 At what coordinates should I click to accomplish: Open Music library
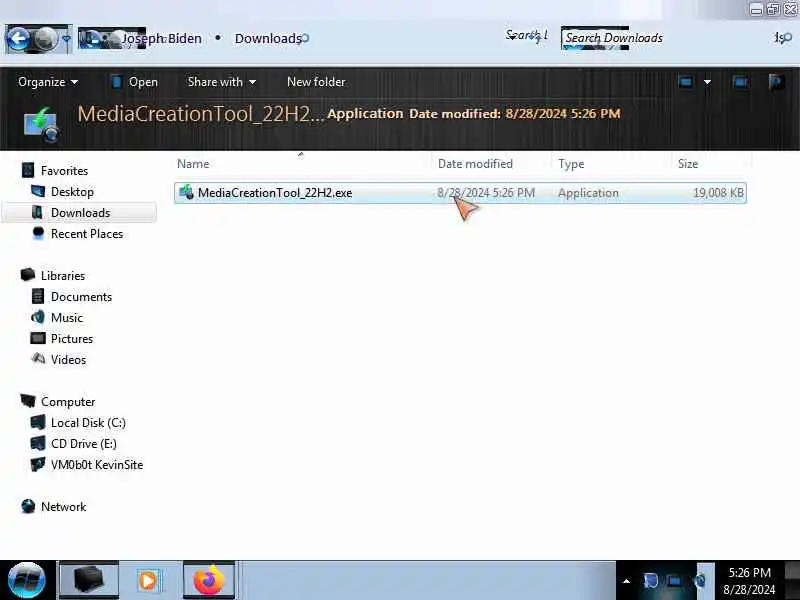67,317
